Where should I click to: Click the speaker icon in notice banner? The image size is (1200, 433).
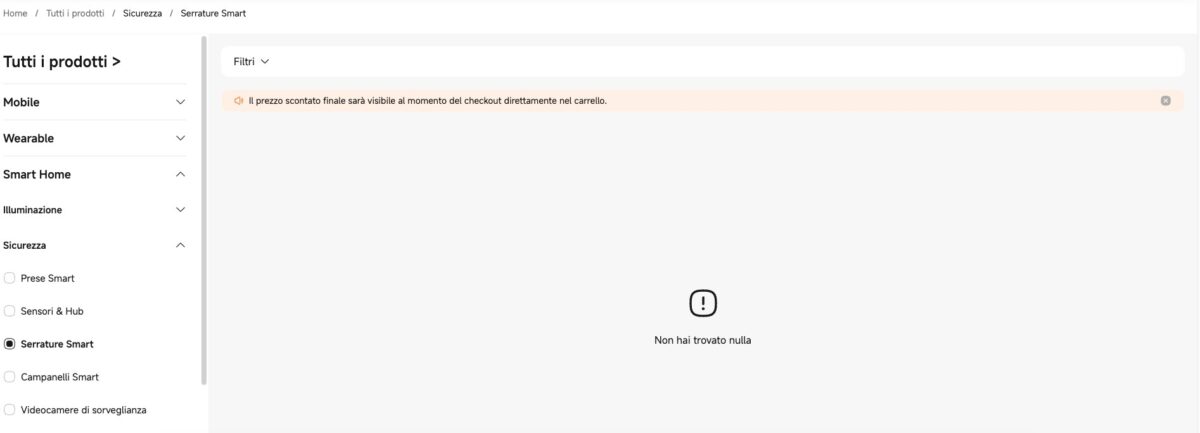click(239, 101)
